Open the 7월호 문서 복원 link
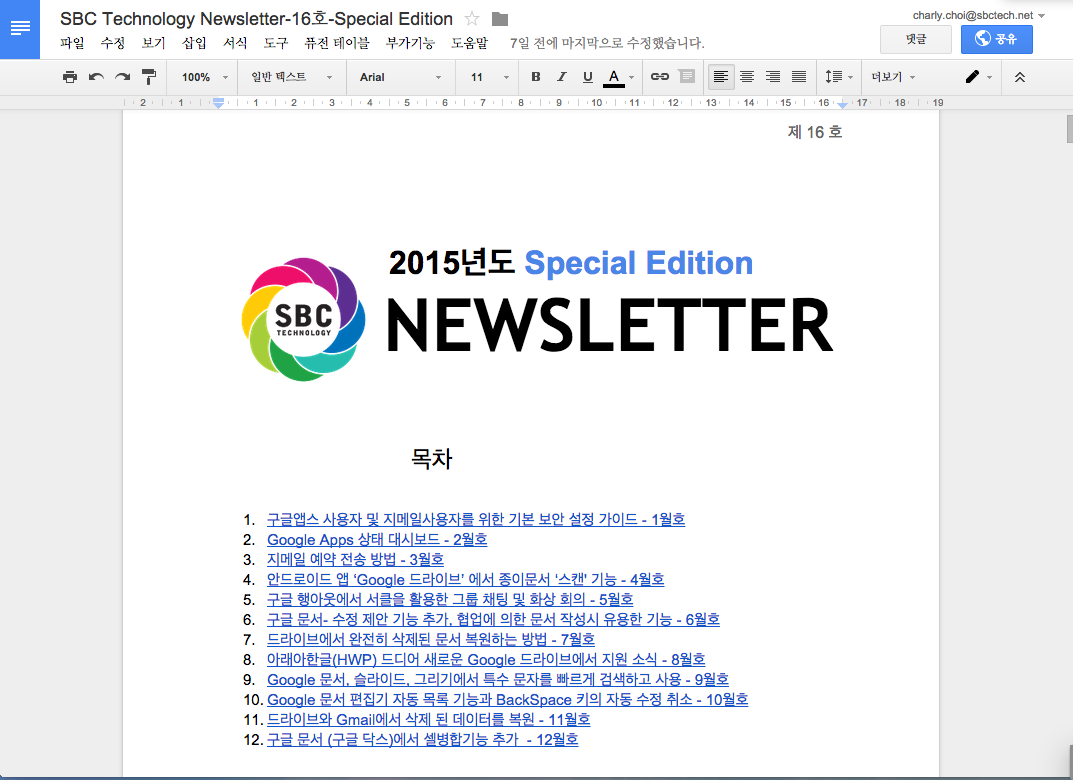Image resolution: width=1073 pixels, height=780 pixels. click(430, 639)
